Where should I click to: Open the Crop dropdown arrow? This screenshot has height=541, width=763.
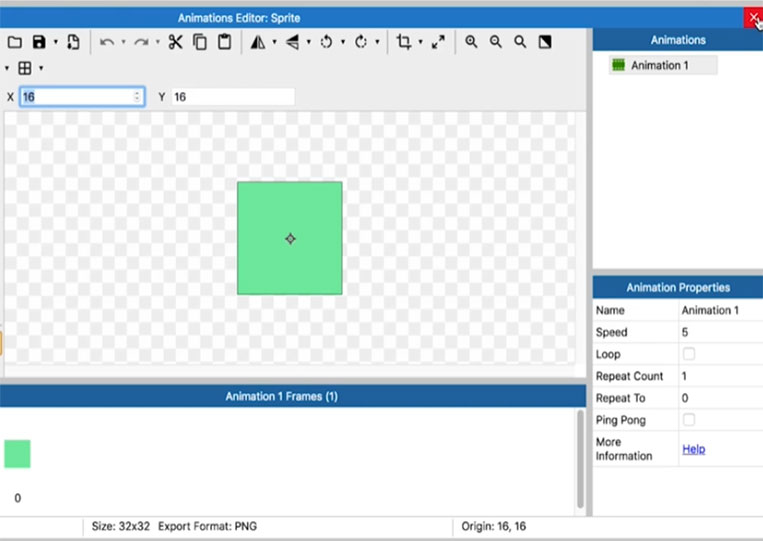(420, 42)
